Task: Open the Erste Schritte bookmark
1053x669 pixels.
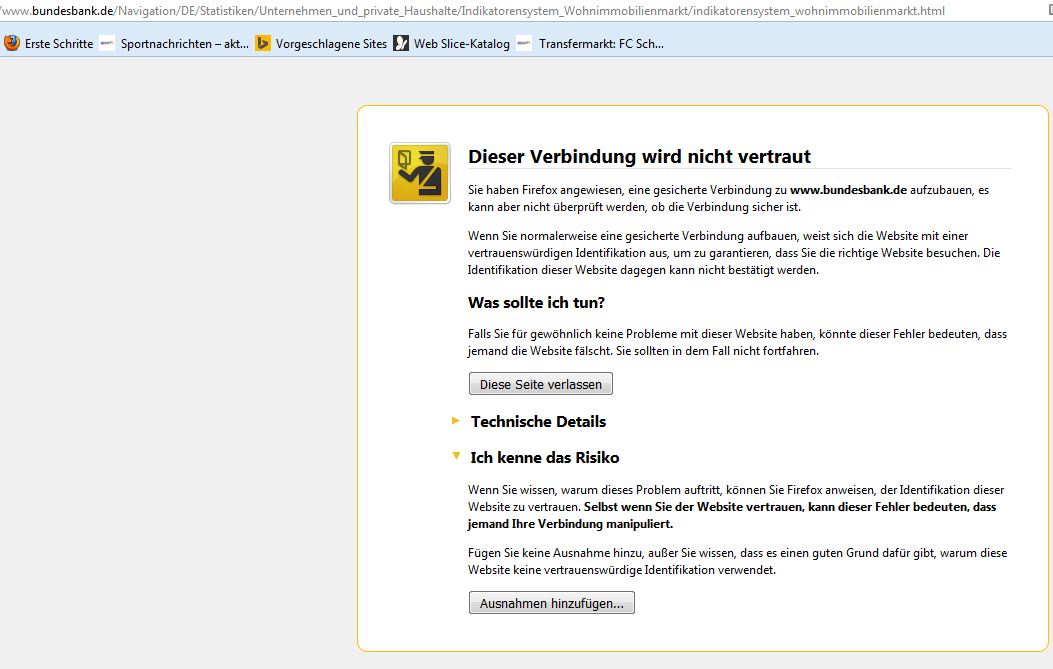Action: coord(59,44)
